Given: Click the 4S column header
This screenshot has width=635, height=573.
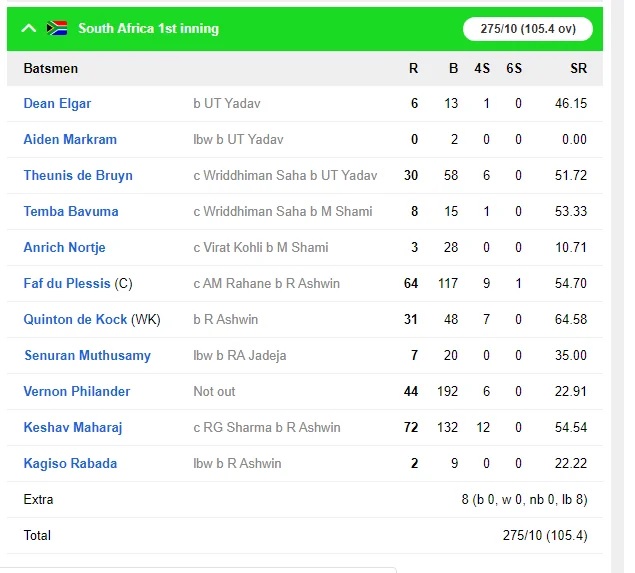Looking at the screenshot, I should pos(482,68).
